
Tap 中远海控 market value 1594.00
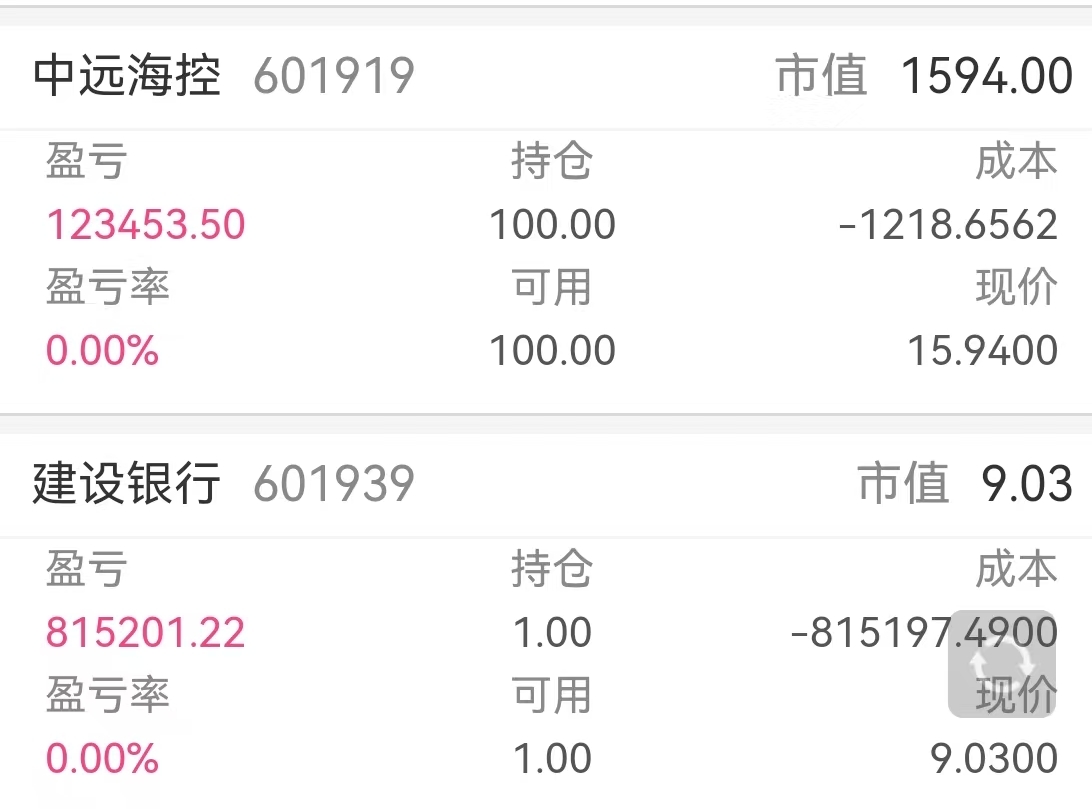tap(986, 76)
